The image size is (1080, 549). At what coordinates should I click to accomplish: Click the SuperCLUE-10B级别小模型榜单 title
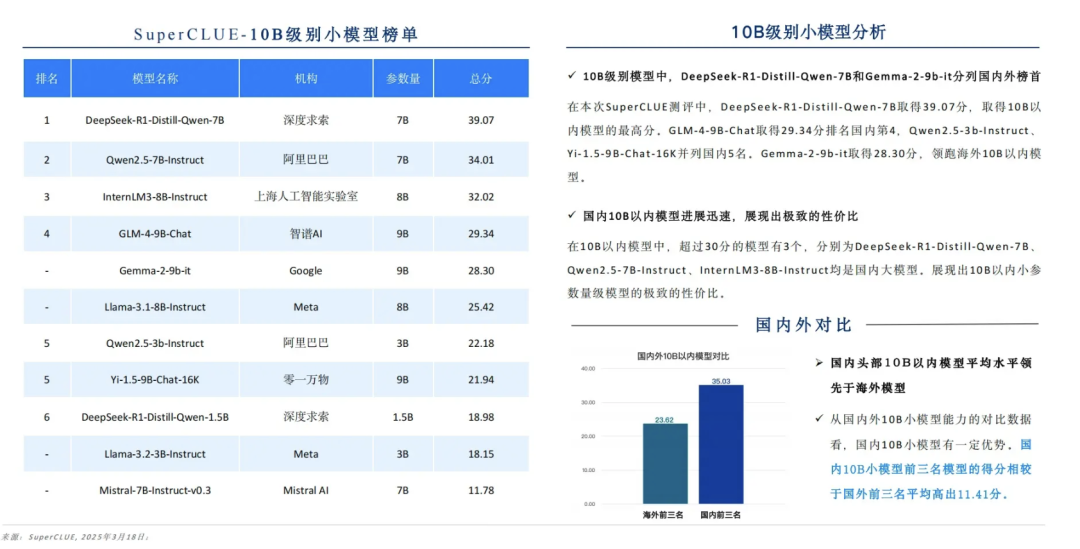[x=276, y=34]
